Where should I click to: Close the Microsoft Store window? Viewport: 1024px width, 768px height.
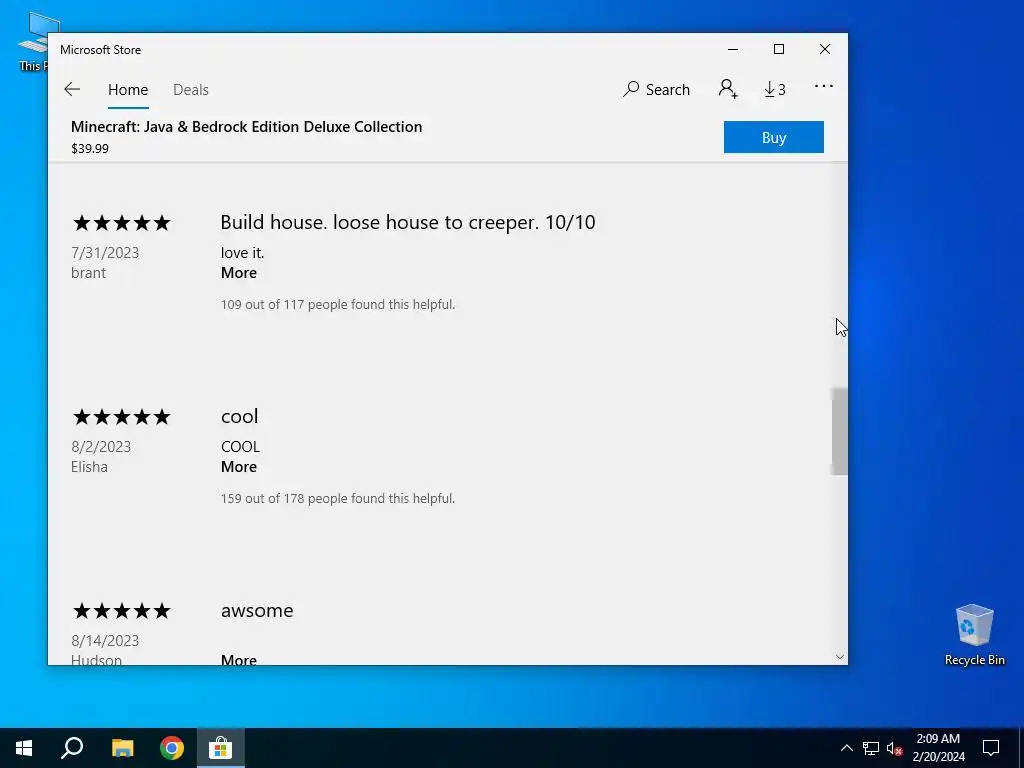pyautogui.click(x=825, y=49)
